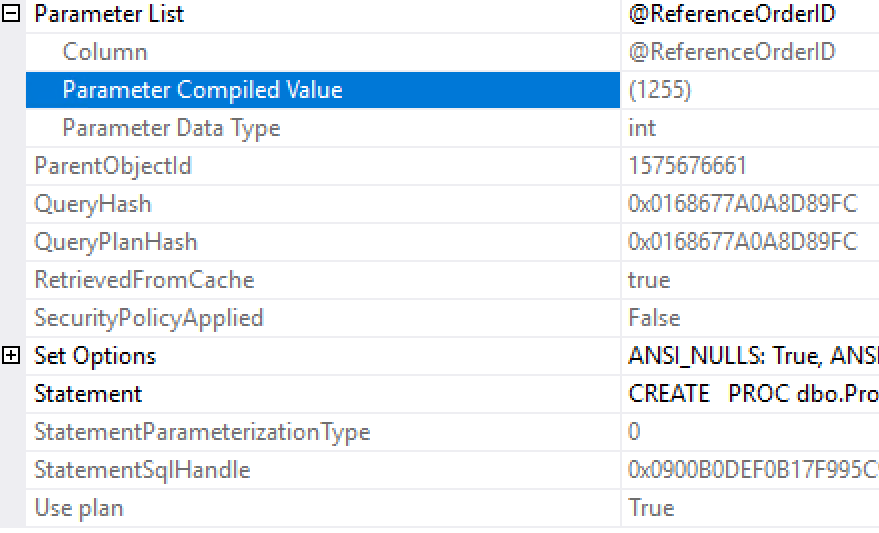Image resolution: width=879 pixels, height=533 pixels.
Task: Click the 1575676661 object id value
Action: pos(687,166)
